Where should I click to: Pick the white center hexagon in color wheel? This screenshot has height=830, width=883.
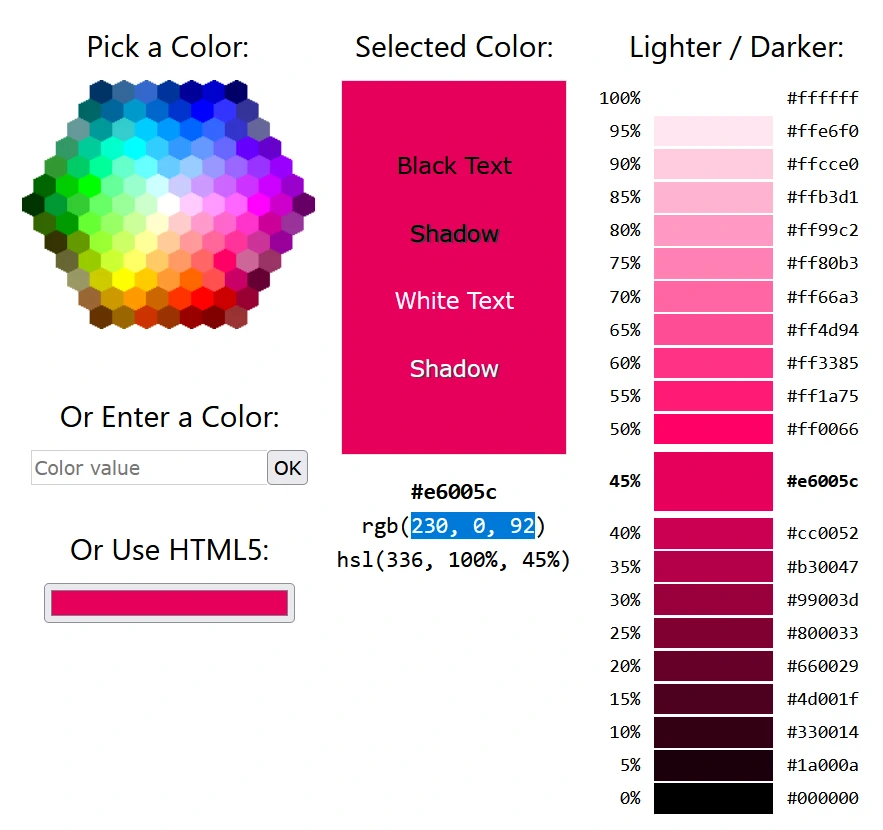click(168, 204)
